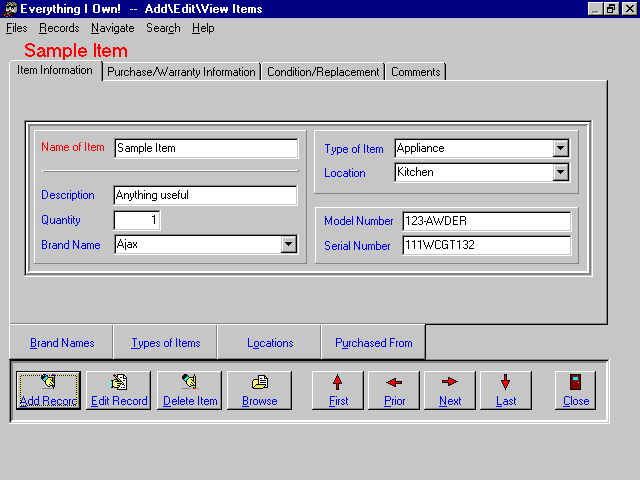Select the Comments tab

pos(415,72)
